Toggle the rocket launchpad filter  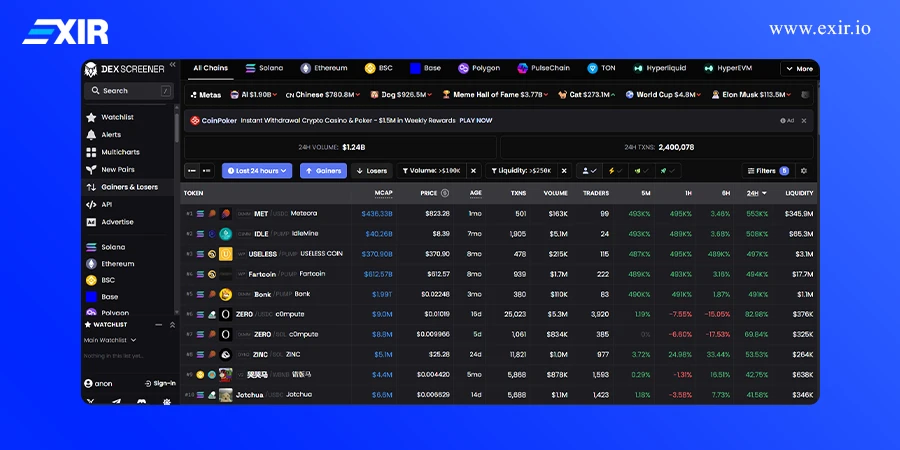[x=667, y=171]
